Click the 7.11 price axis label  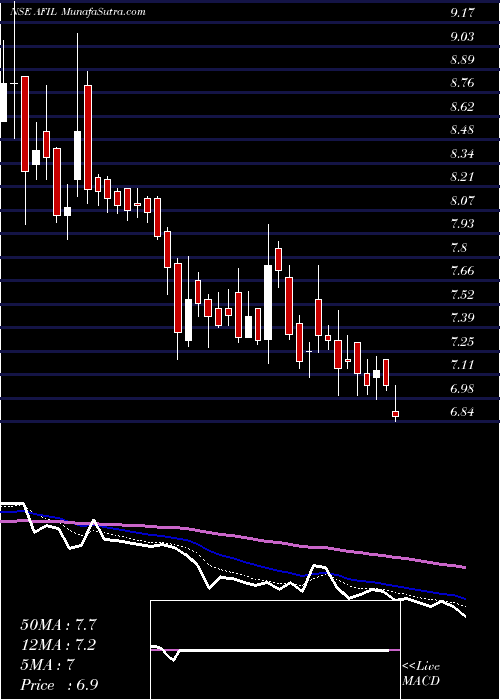(462, 366)
